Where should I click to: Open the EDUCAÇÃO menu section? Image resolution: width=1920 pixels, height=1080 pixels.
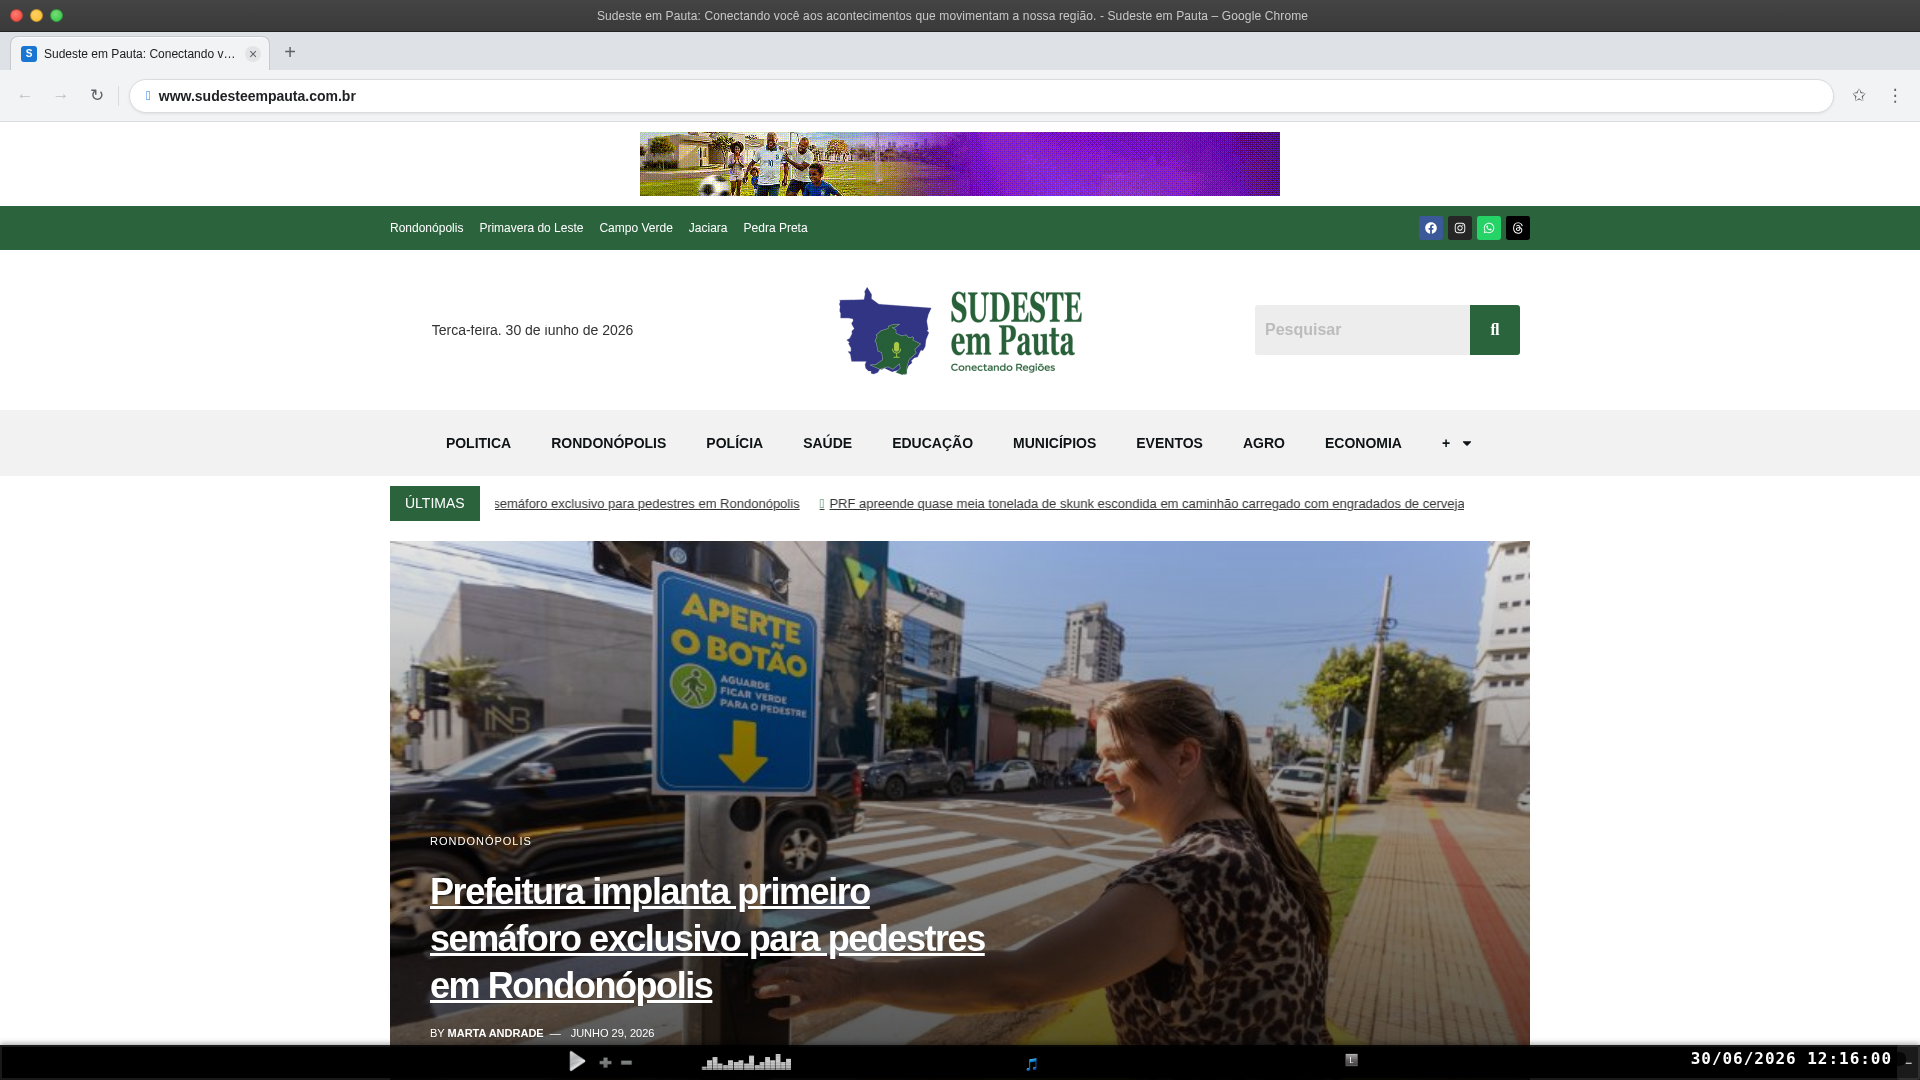click(x=932, y=443)
